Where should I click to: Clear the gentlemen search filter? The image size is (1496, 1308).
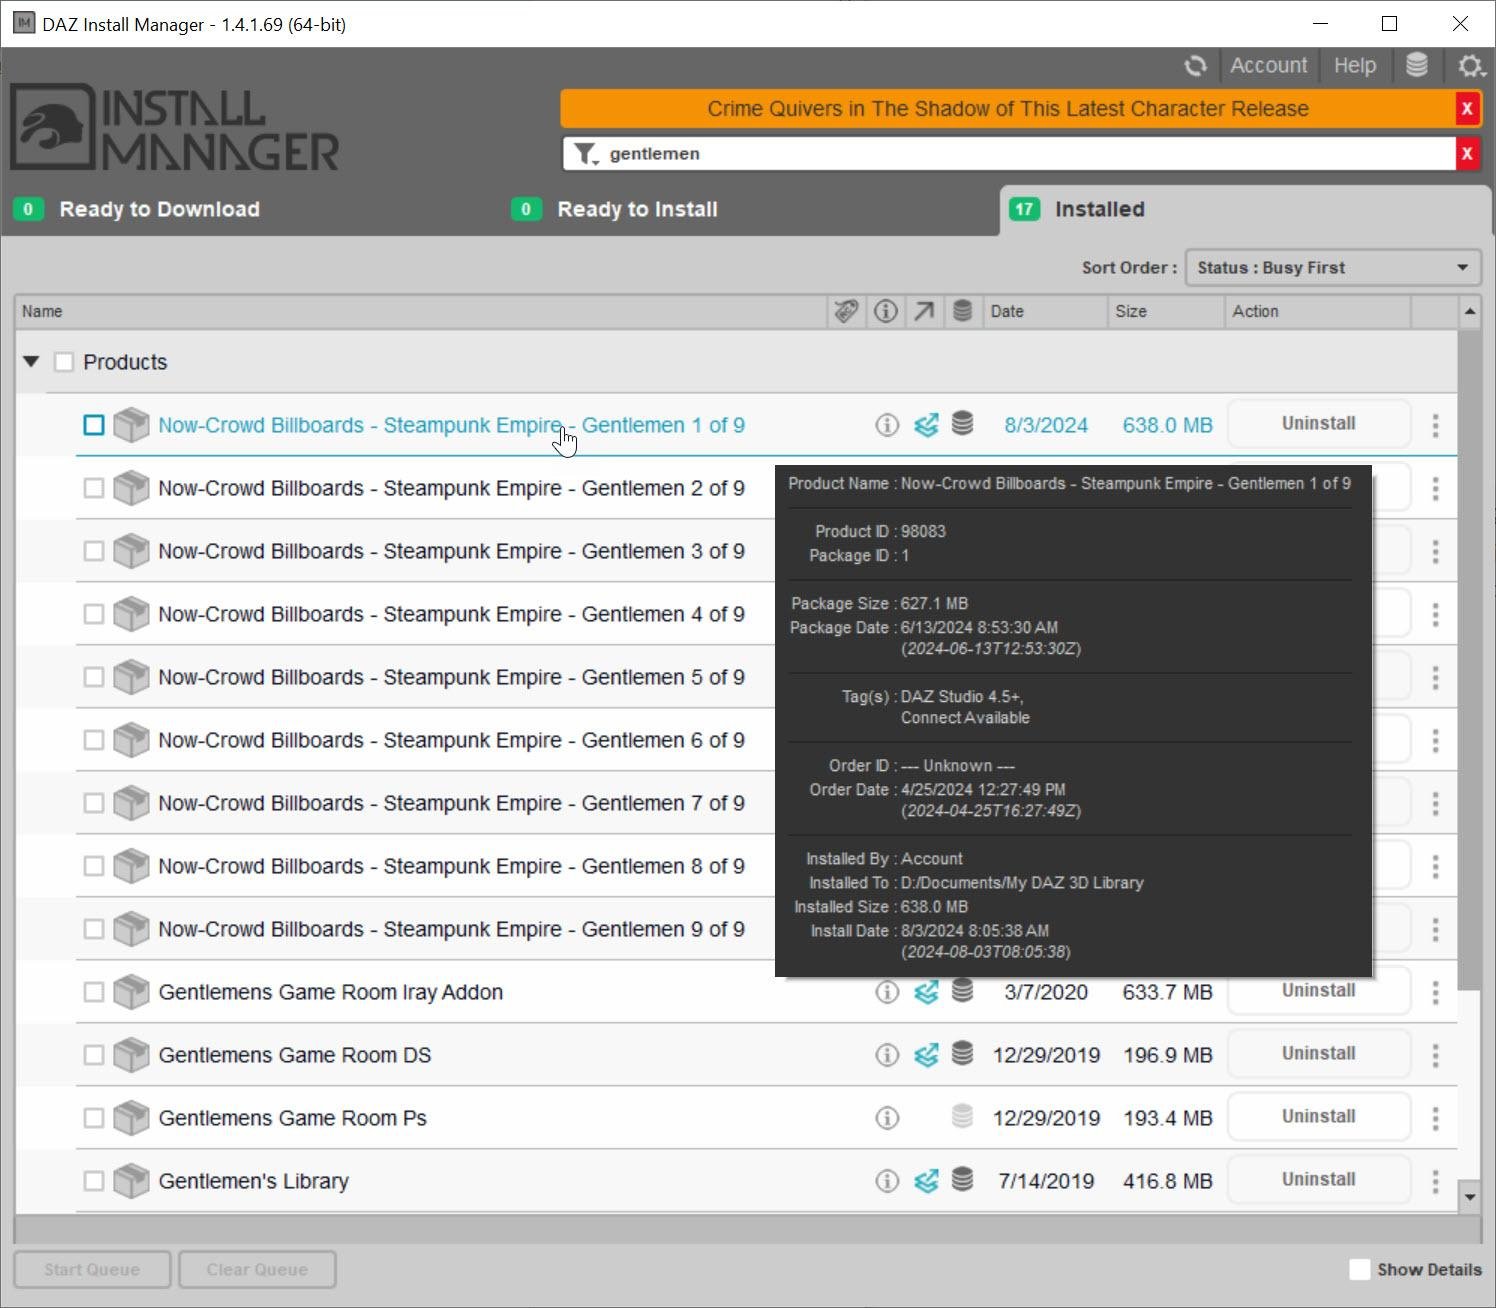1467,154
